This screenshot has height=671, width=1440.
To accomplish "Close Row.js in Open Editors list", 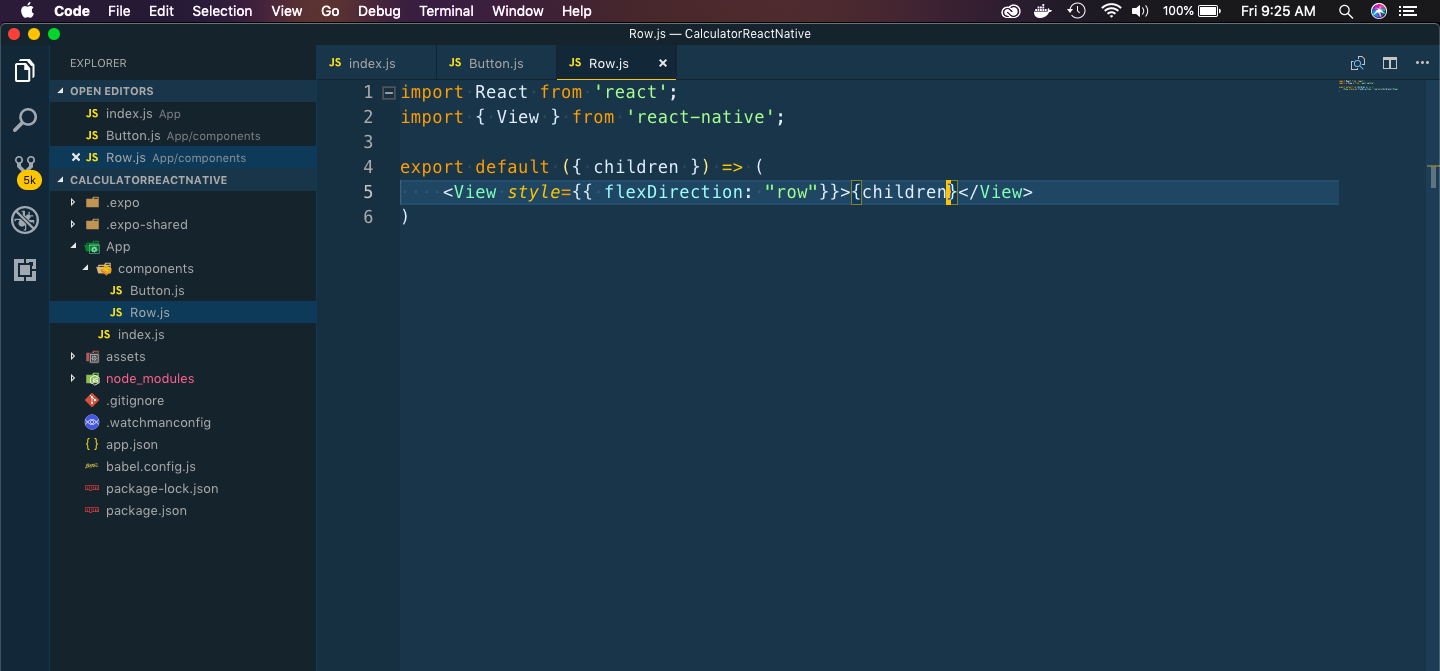I will pos(76,158).
